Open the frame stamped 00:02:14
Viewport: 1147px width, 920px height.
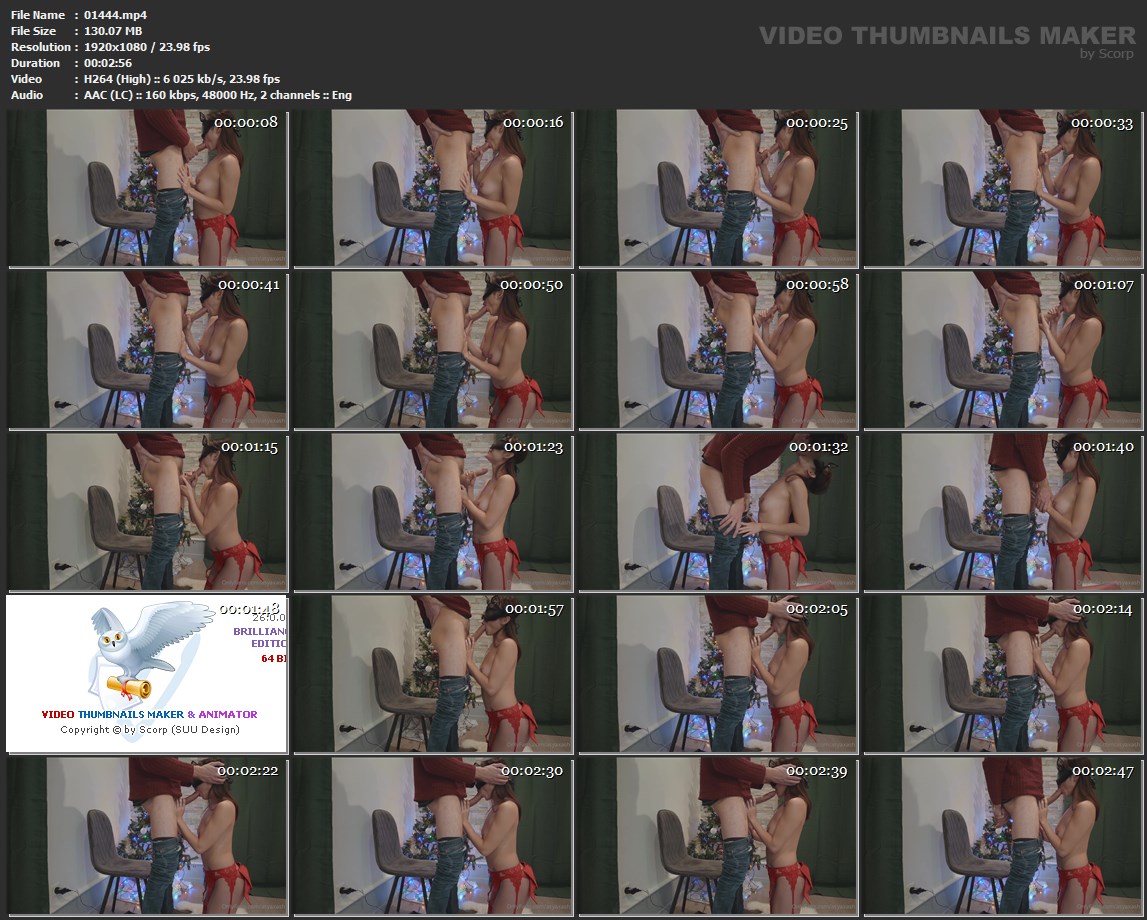point(1002,674)
